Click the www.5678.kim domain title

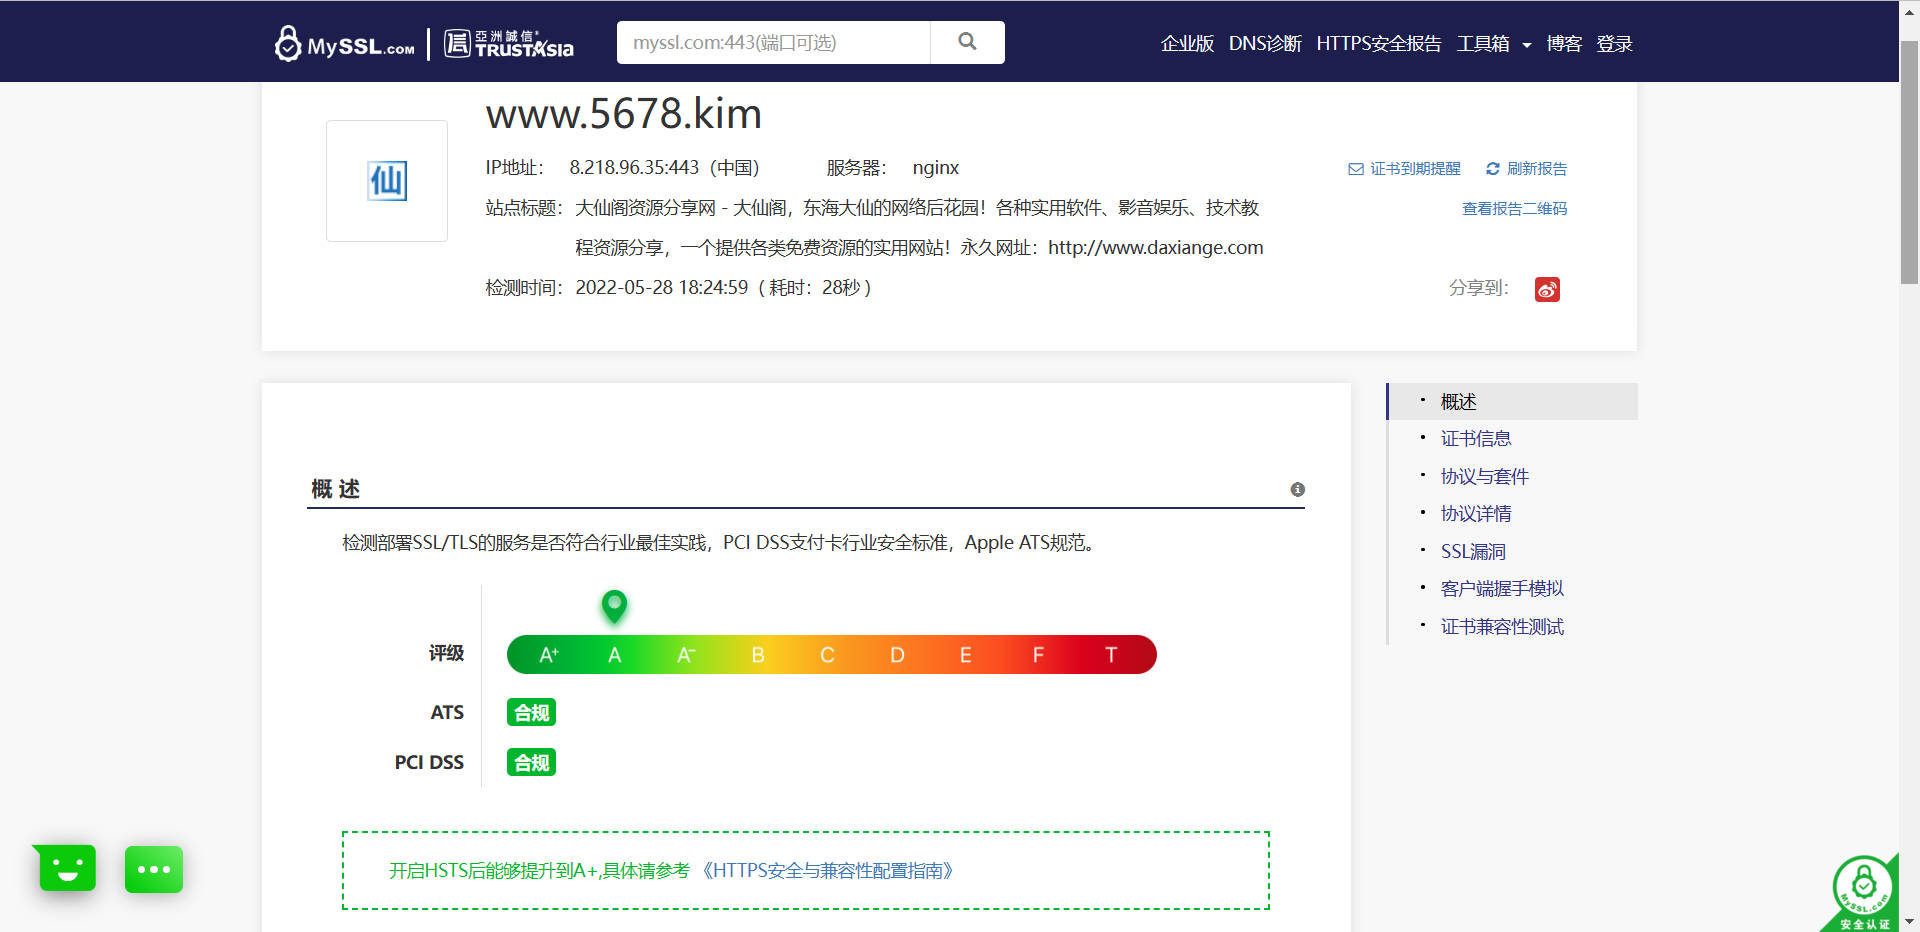pos(624,114)
